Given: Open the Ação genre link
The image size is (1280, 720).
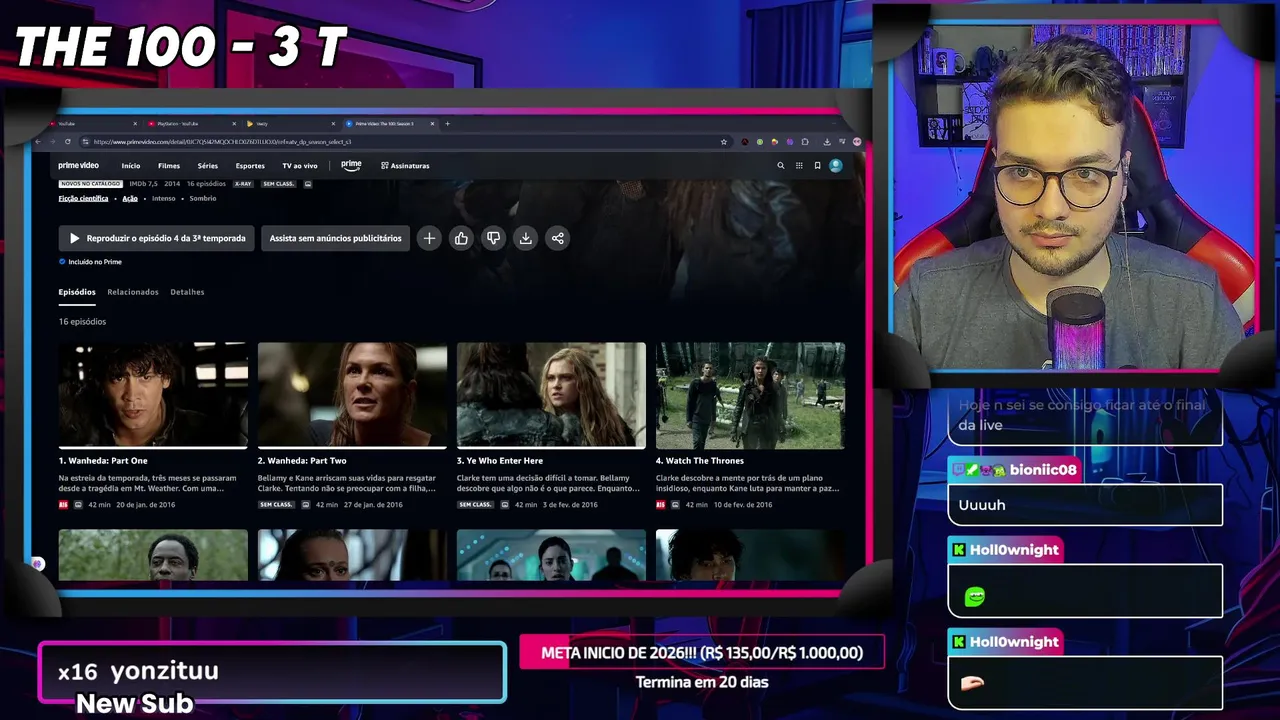Looking at the screenshot, I should (130, 198).
